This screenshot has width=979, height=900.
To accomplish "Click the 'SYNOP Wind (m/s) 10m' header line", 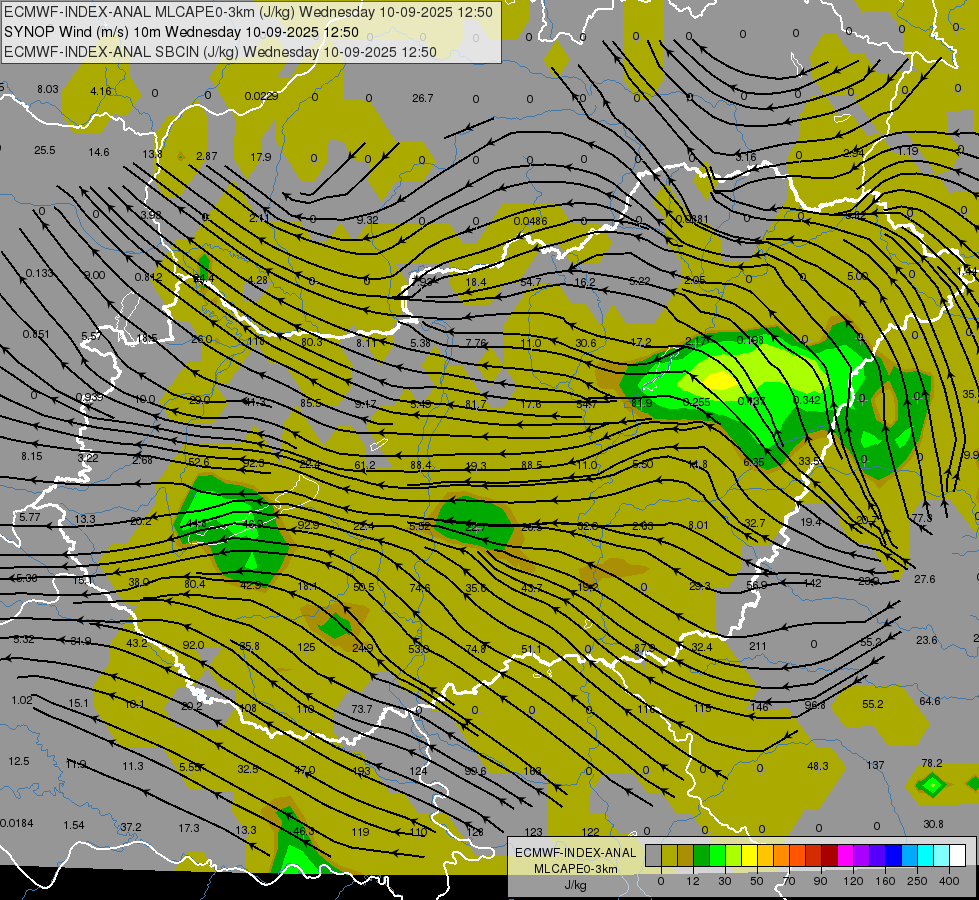I will coord(181,32).
